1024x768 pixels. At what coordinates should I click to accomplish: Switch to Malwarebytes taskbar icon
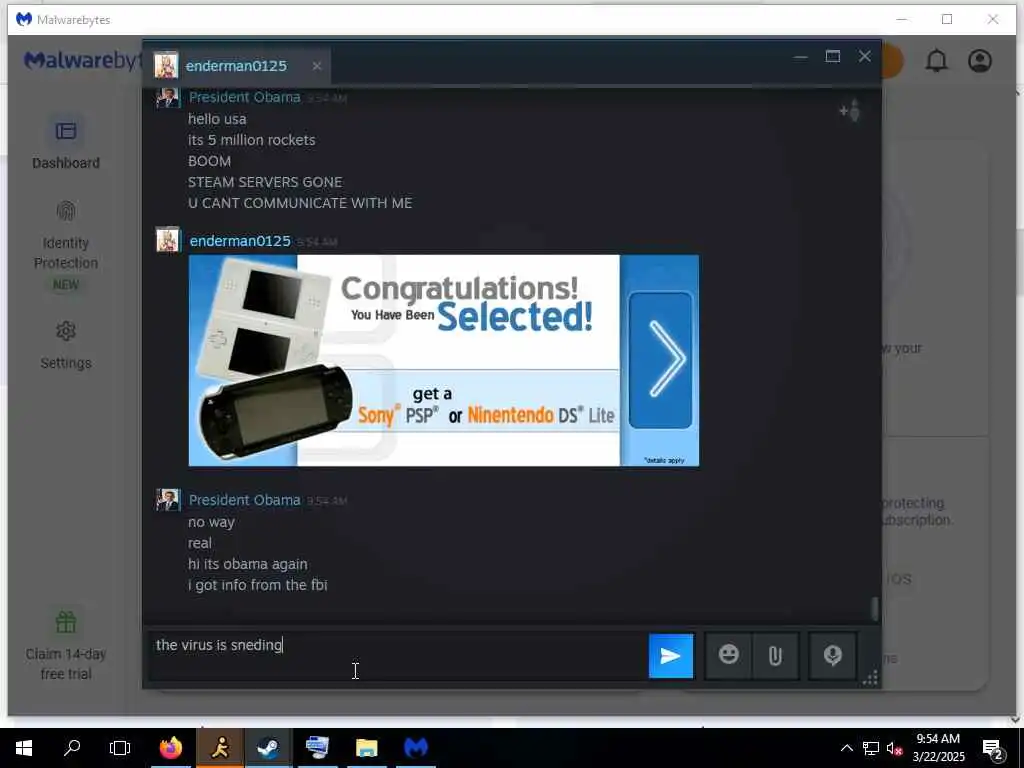[x=415, y=748]
